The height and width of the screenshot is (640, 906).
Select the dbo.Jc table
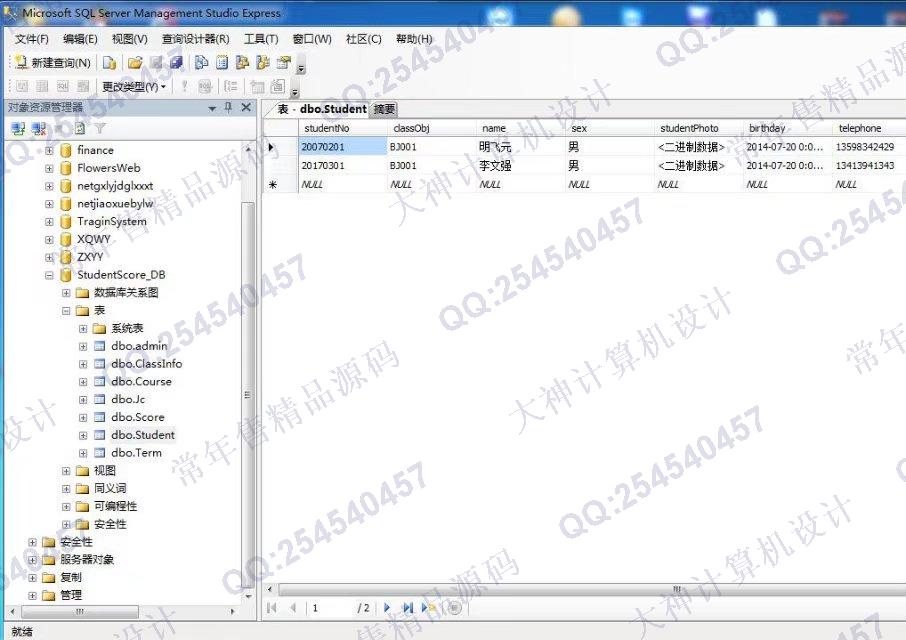[x=128, y=399]
